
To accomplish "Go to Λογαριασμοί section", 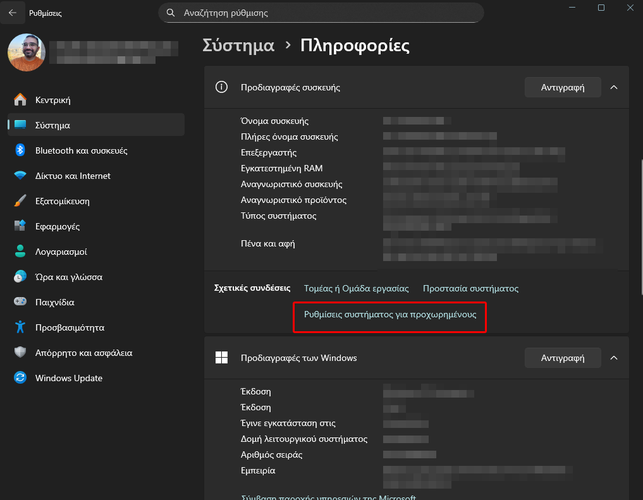I will tap(61, 252).
